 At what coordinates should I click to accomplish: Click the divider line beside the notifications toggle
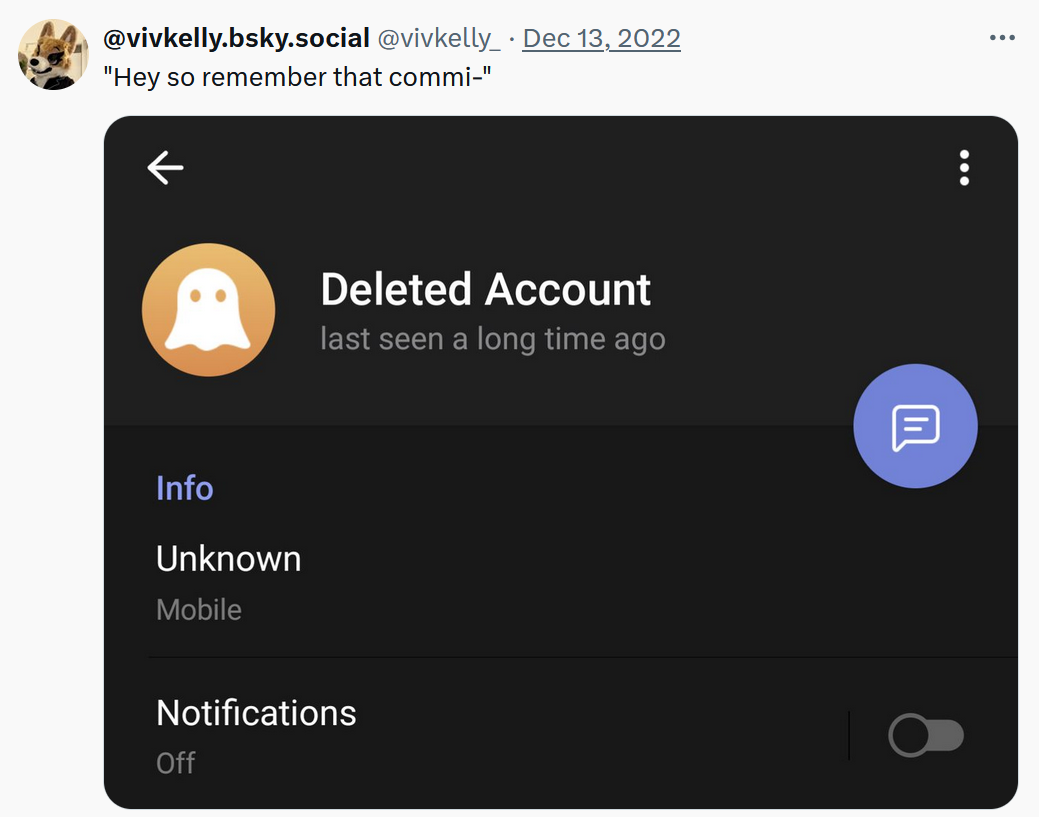tap(849, 735)
